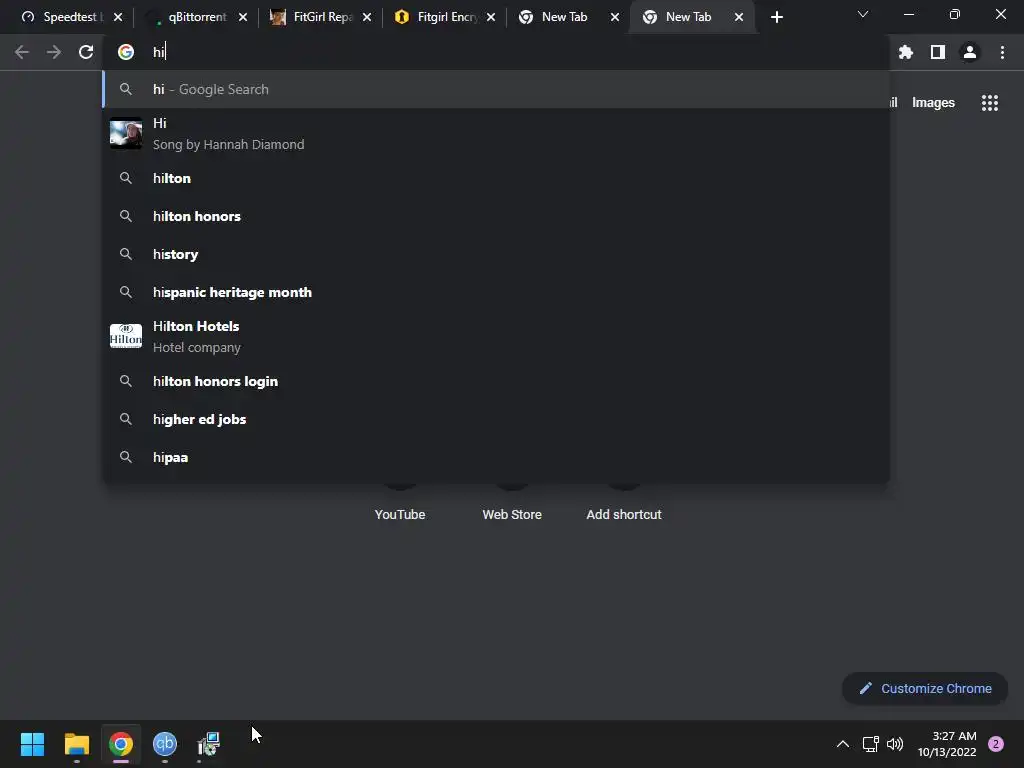Open the notification count badge
This screenshot has height=768, width=1024.
996,744
